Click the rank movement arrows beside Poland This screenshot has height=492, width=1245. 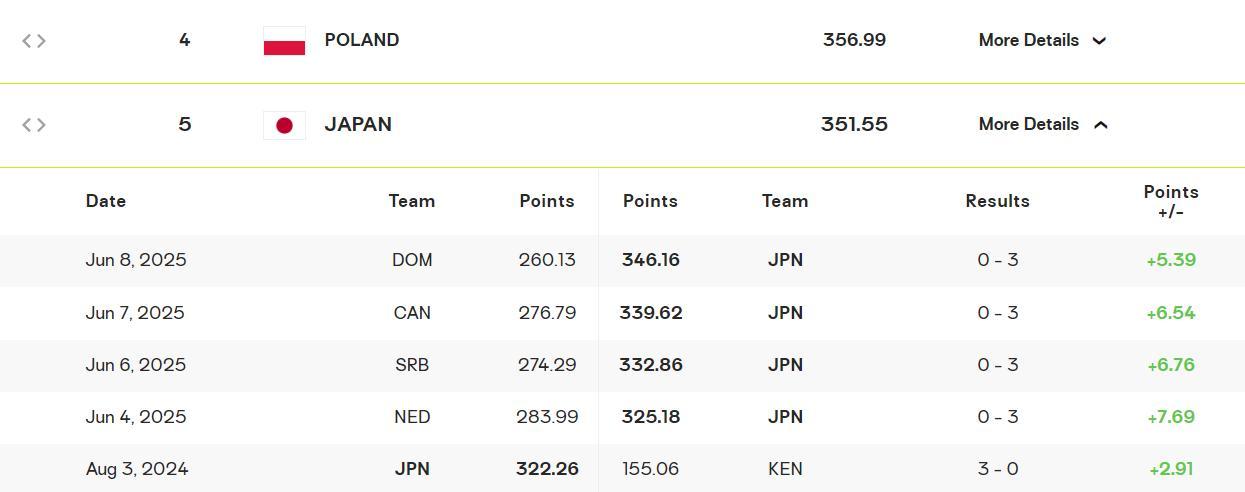[34, 41]
